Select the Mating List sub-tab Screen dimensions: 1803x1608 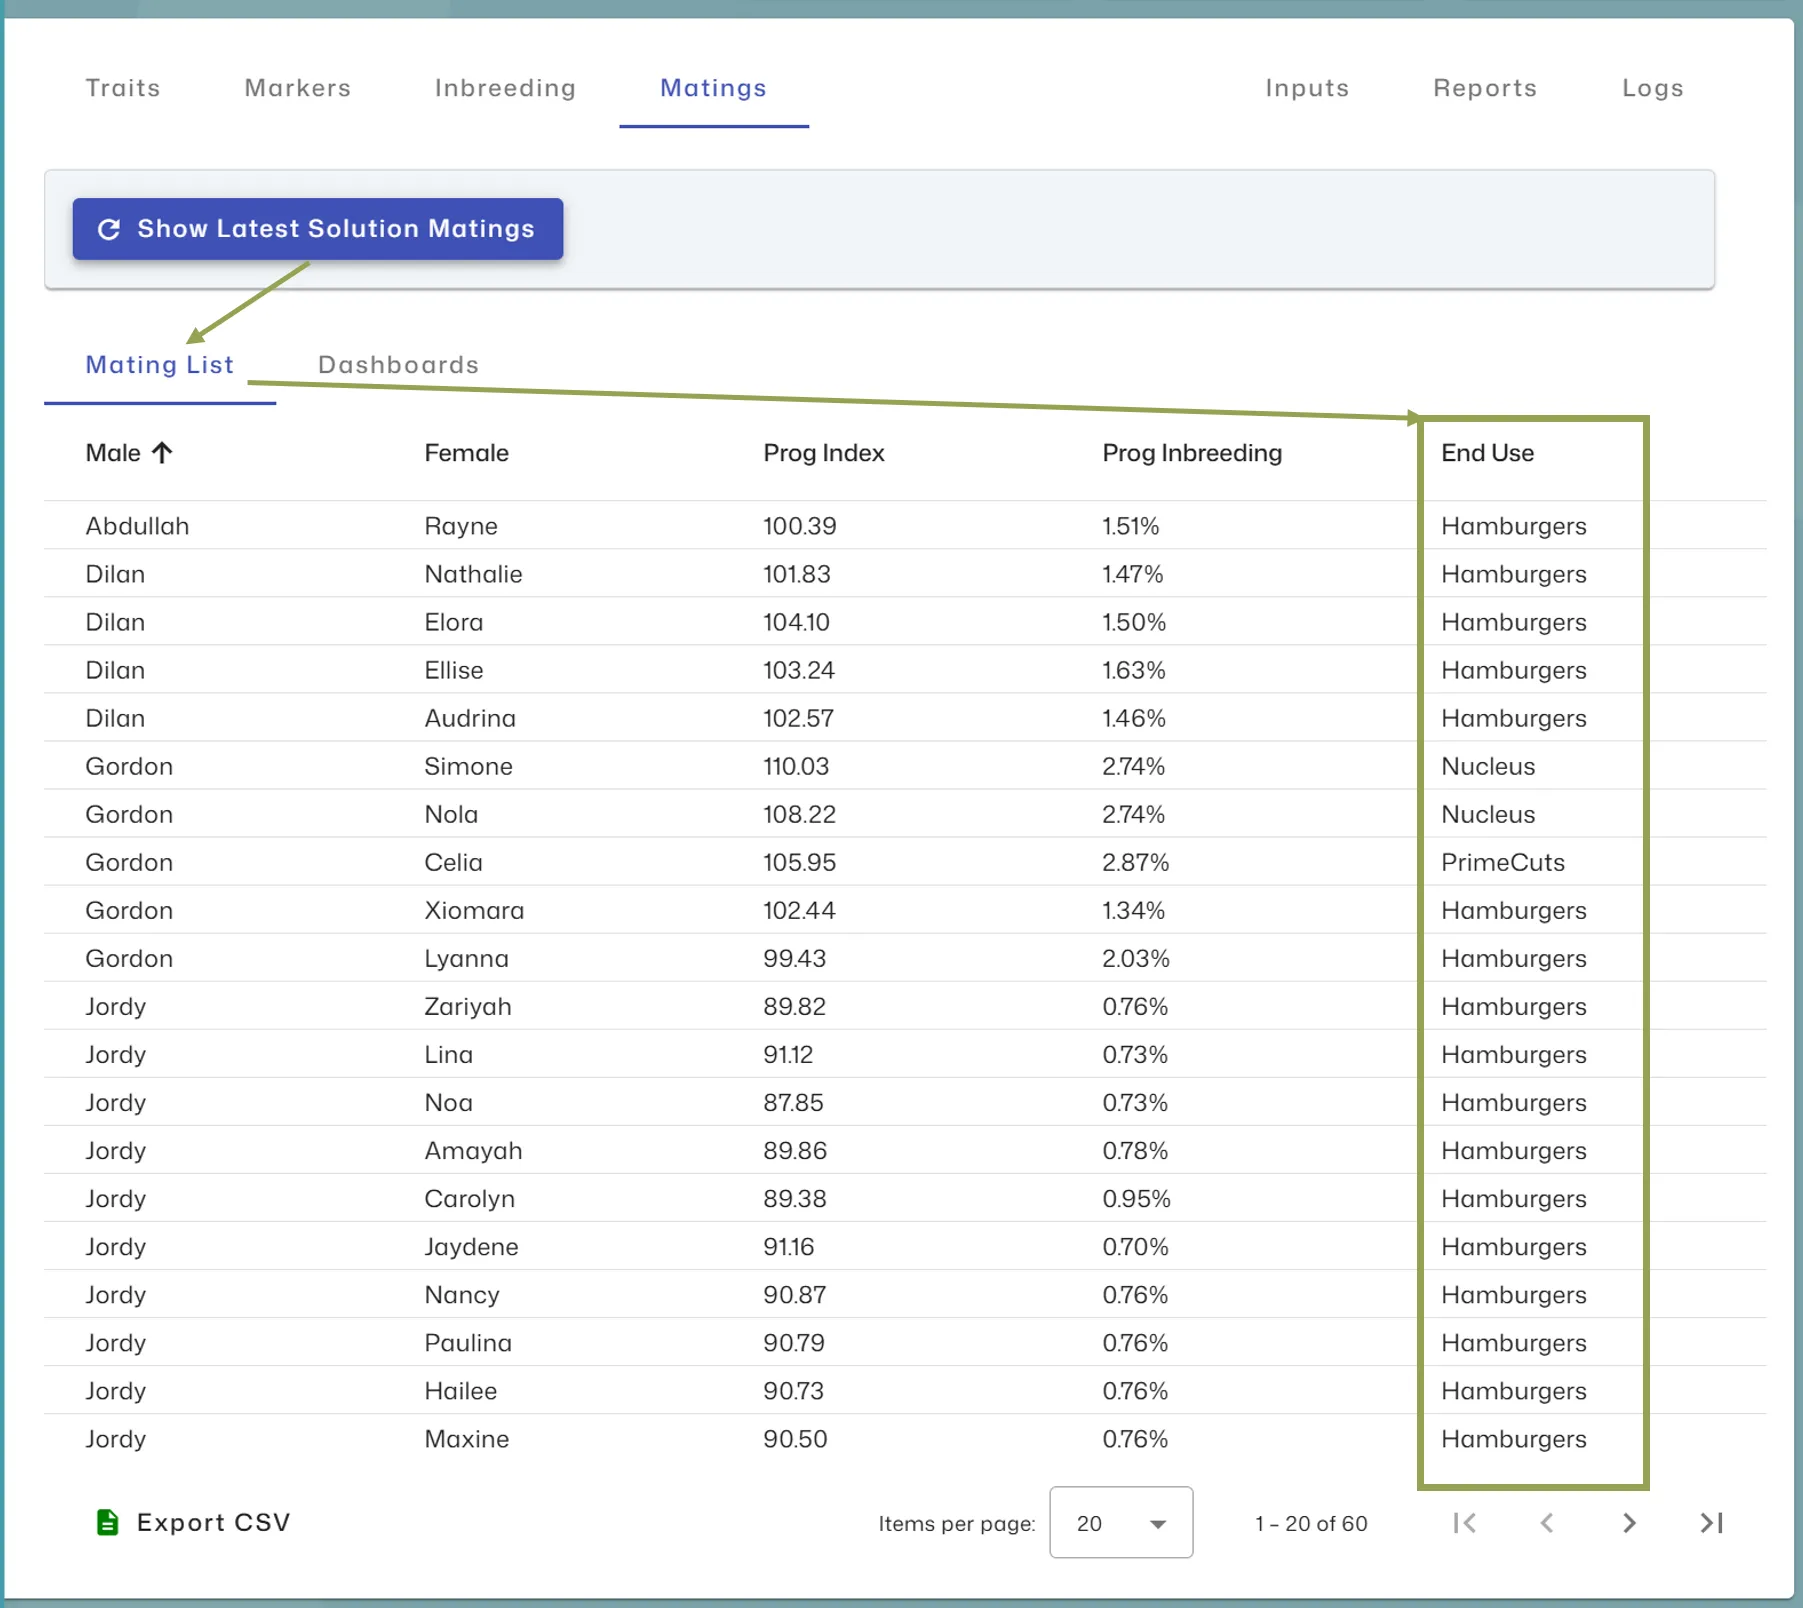(160, 365)
